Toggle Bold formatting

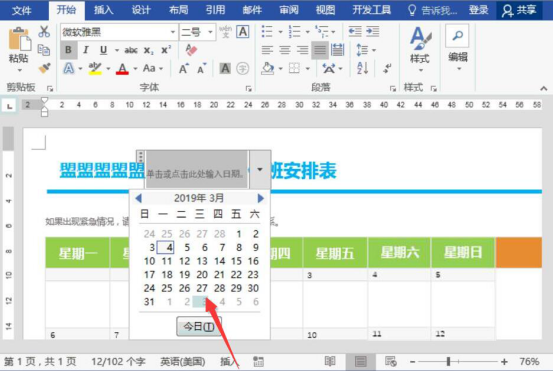point(68,50)
